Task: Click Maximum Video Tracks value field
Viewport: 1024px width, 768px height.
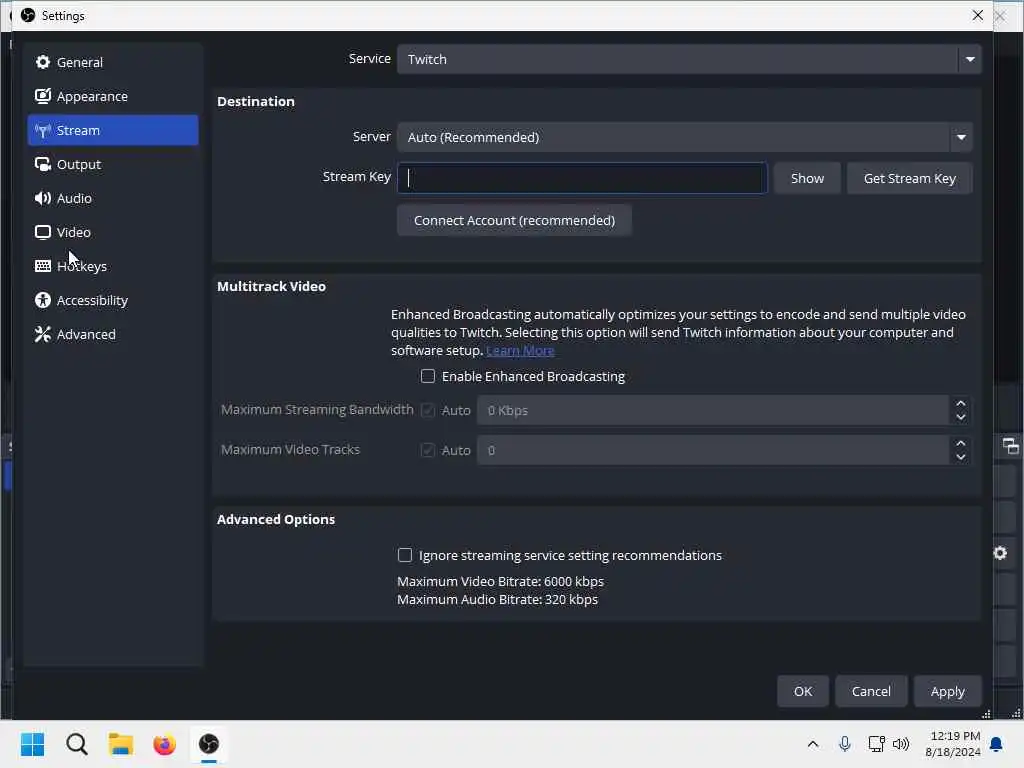Action: [x=712, y=450]
